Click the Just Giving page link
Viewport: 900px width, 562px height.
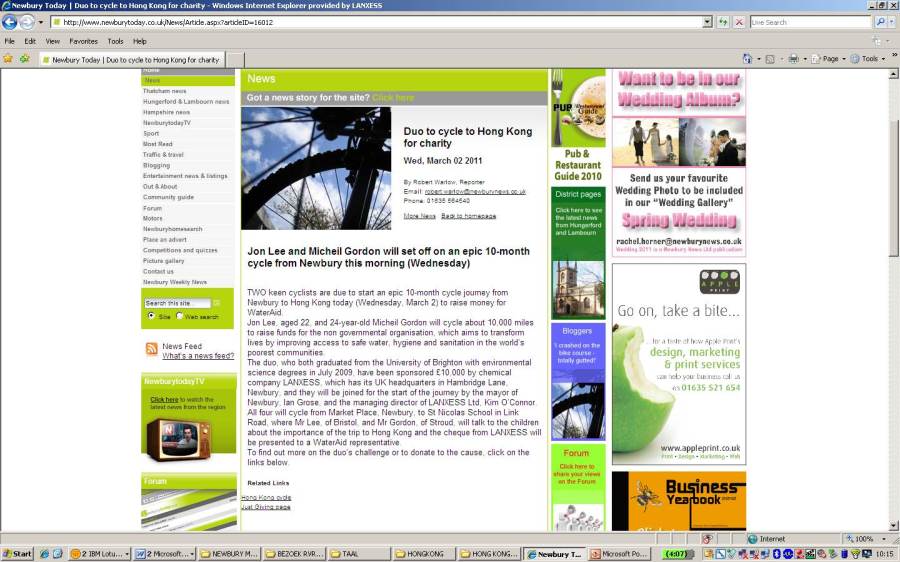pyautogui.click(x=265, y=507)
